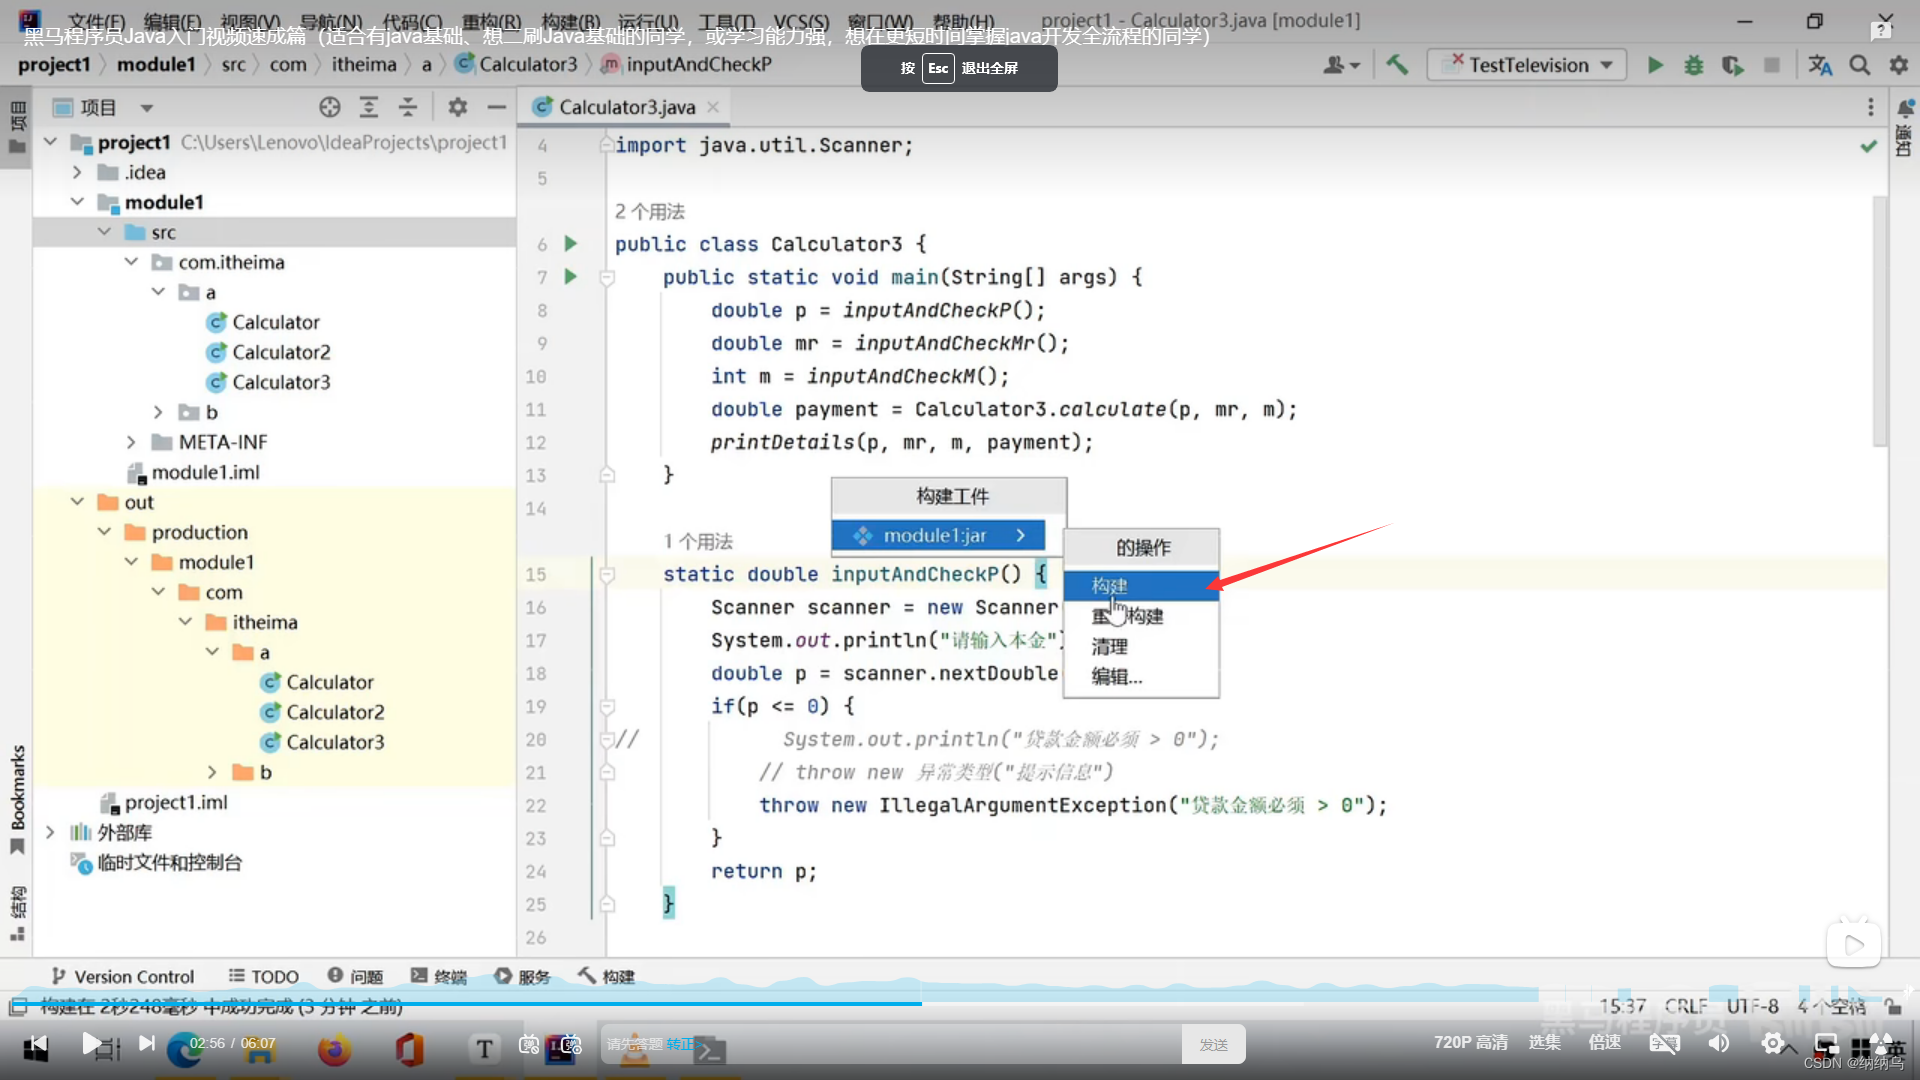Open Version Control tool window
Viewport: 1920px width, 1080px height.
click(123, 976)
